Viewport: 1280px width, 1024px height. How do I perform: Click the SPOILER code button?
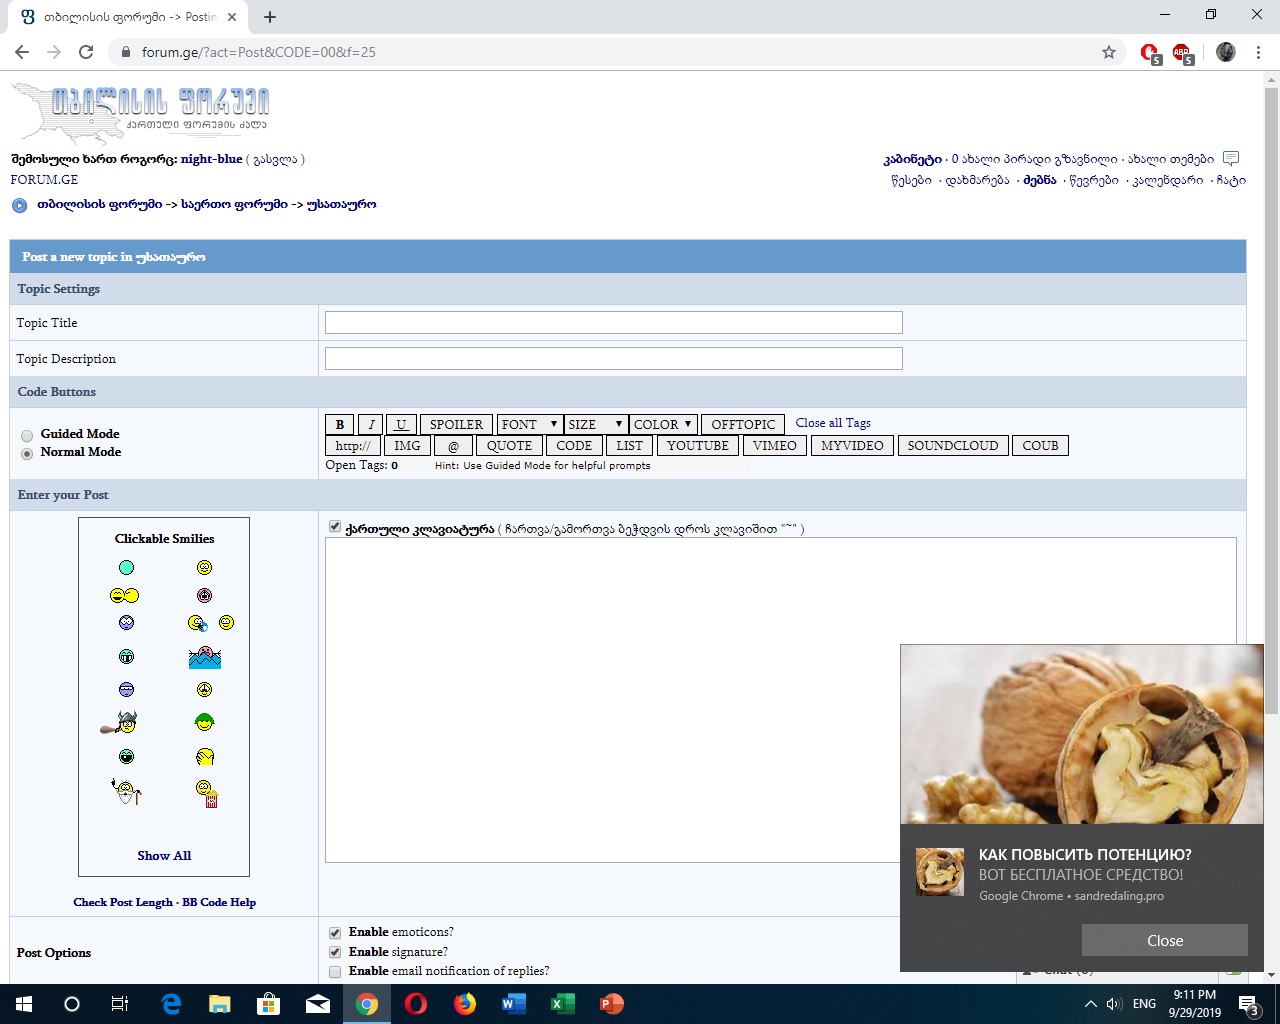(x=456, y=424)
